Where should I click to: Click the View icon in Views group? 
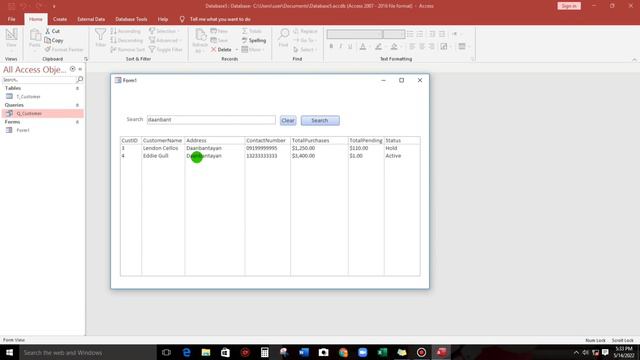click(x=11, y=35)
